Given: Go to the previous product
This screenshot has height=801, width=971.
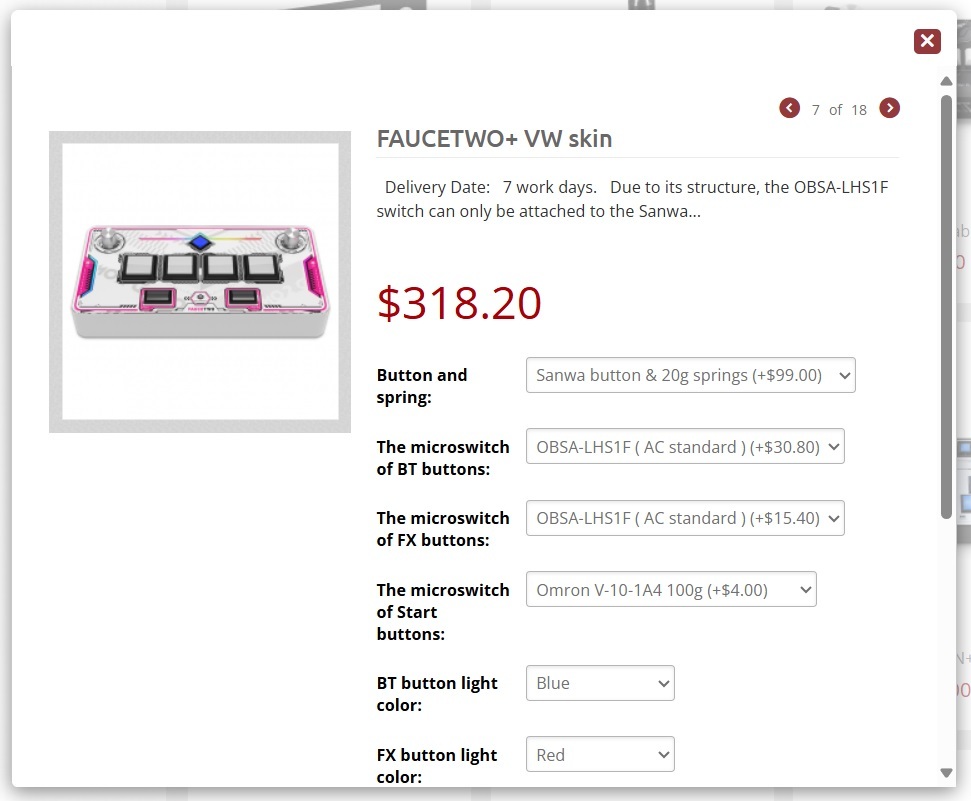Looking at the screenshot, I should pos(790,108).
